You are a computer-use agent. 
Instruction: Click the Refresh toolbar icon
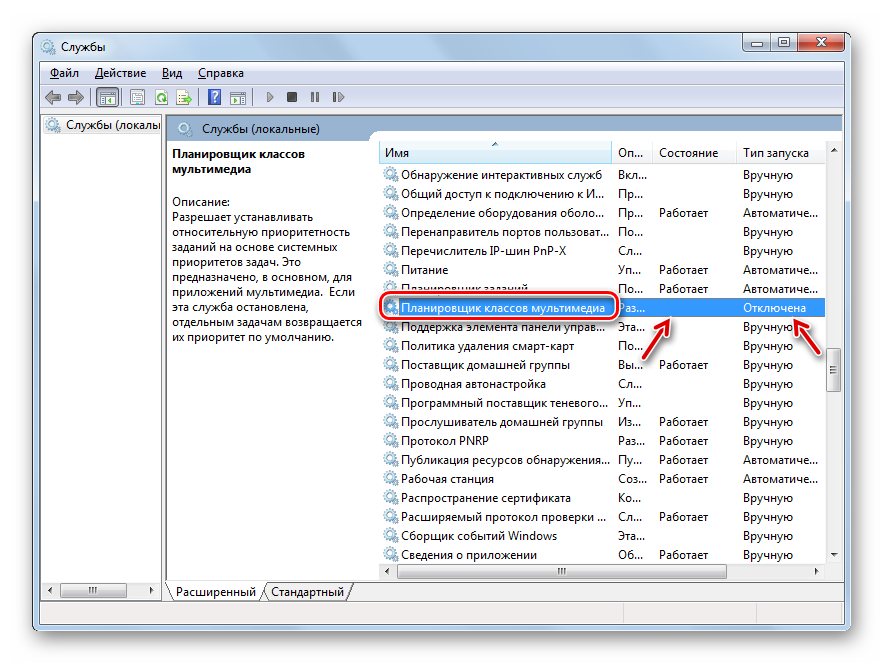161,98
